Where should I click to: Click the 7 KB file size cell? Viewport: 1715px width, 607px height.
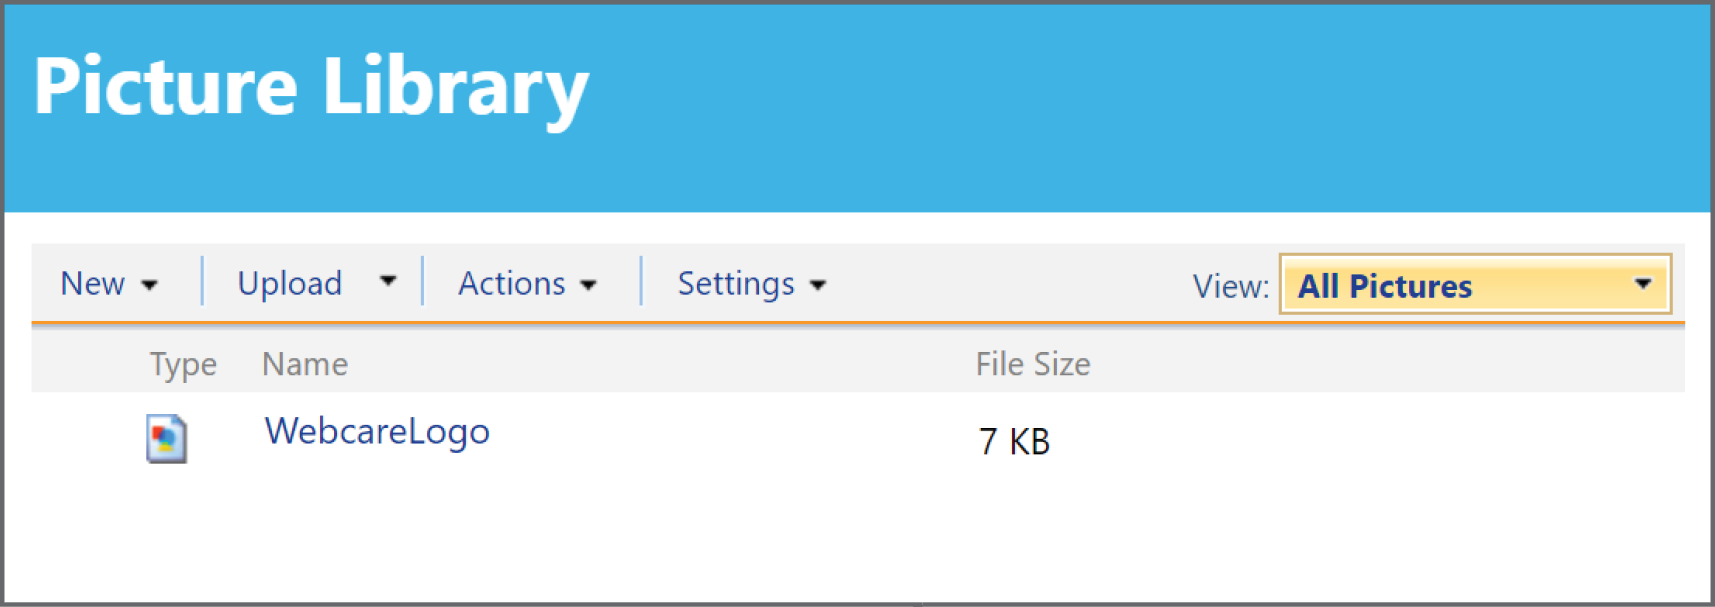coord(1014,441)
